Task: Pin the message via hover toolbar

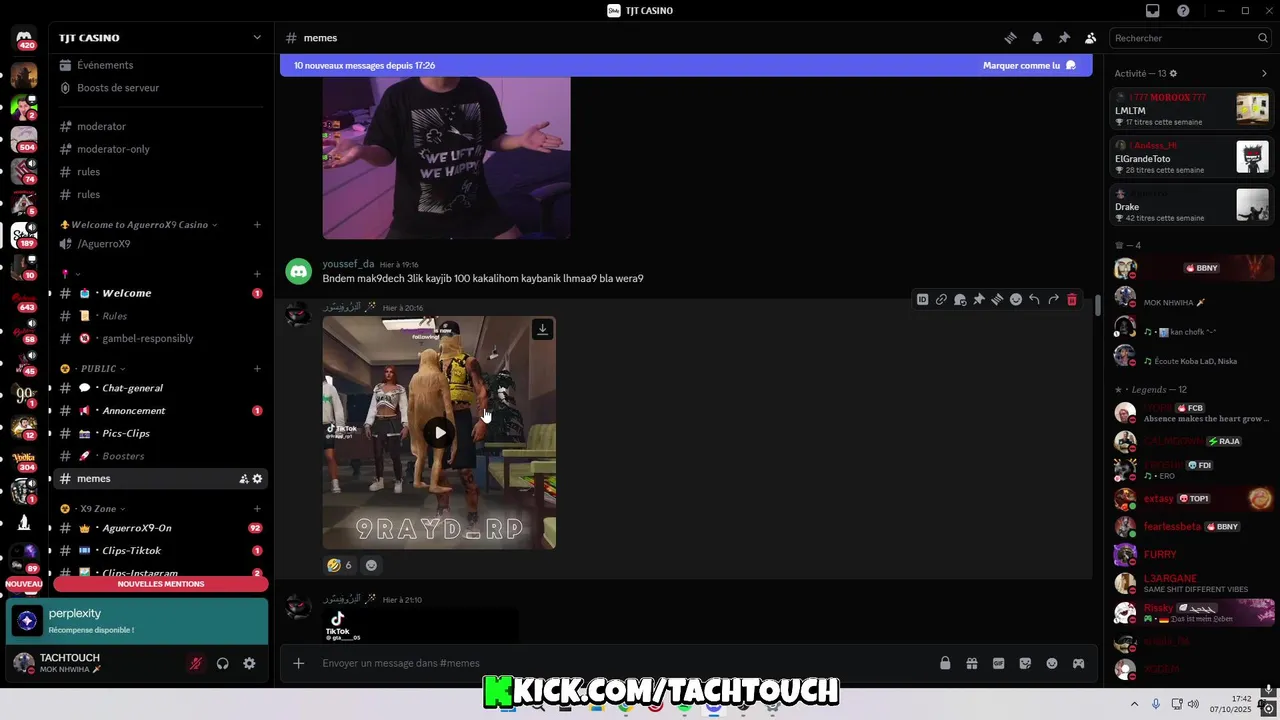Action: (979, 299)
